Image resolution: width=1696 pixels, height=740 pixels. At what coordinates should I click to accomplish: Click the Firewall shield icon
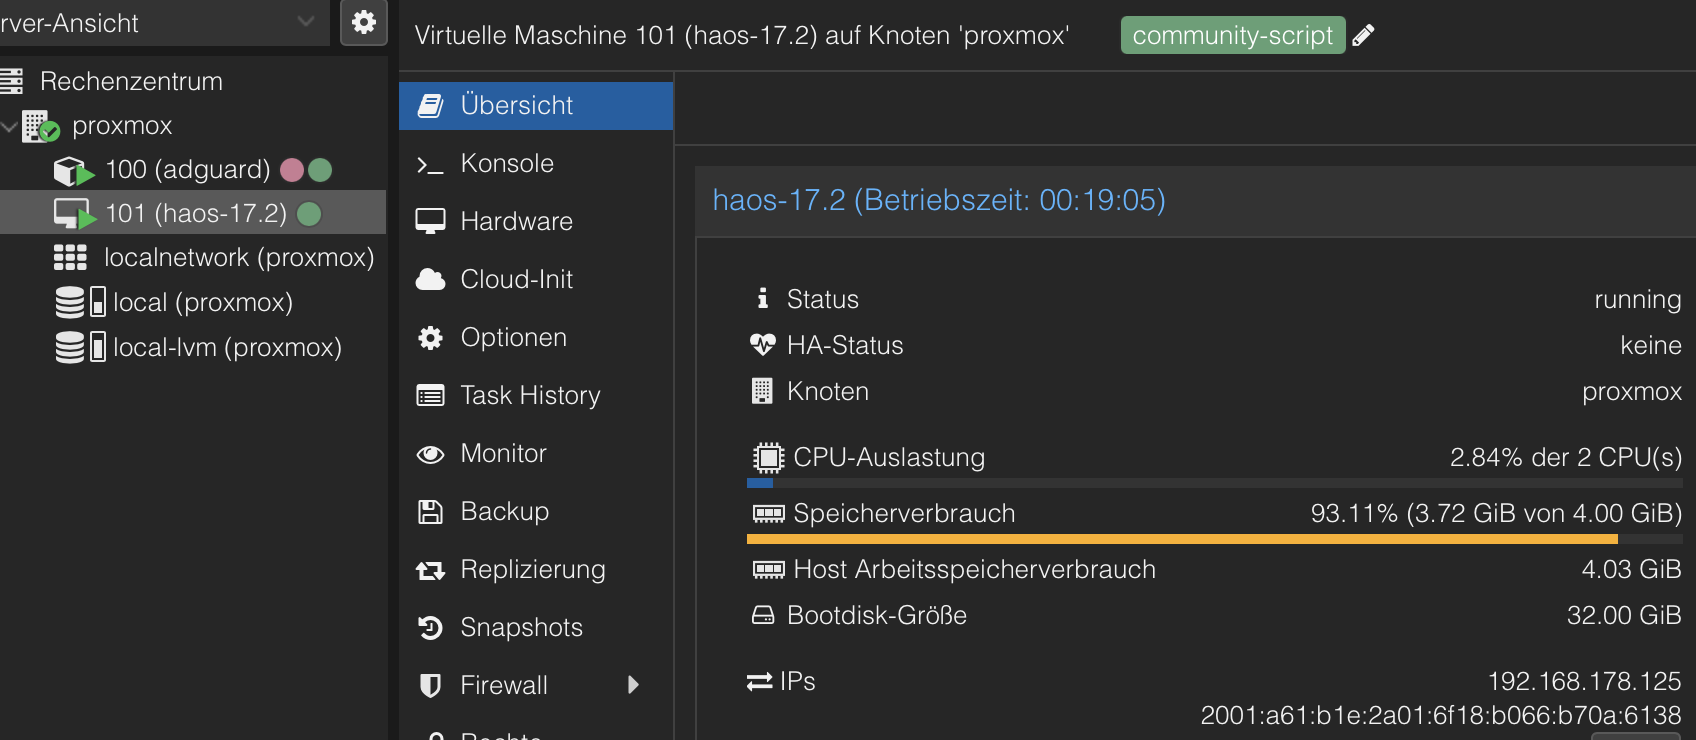[x=430, y=686]
